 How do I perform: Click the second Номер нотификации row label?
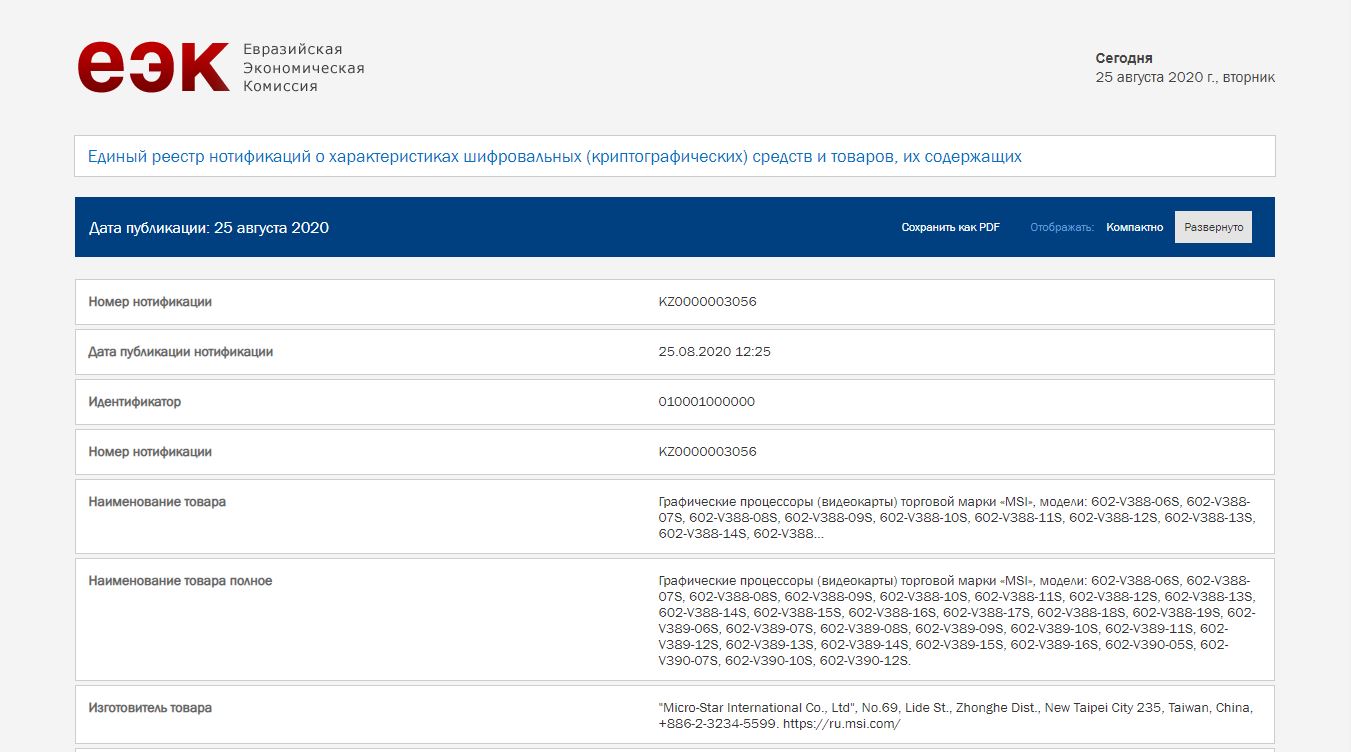pyautogui.click(x=150, y=452)
